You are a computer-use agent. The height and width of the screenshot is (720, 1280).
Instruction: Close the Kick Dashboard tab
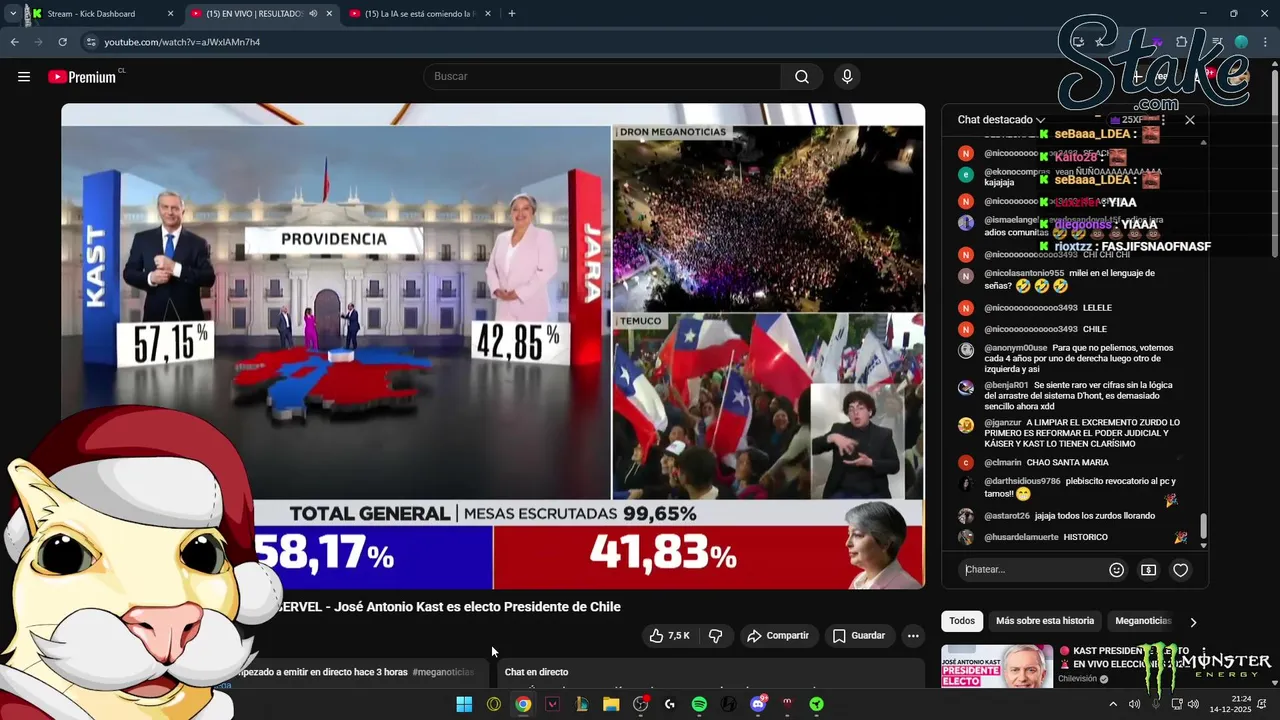pyautogui.click(x=170, y=14)
